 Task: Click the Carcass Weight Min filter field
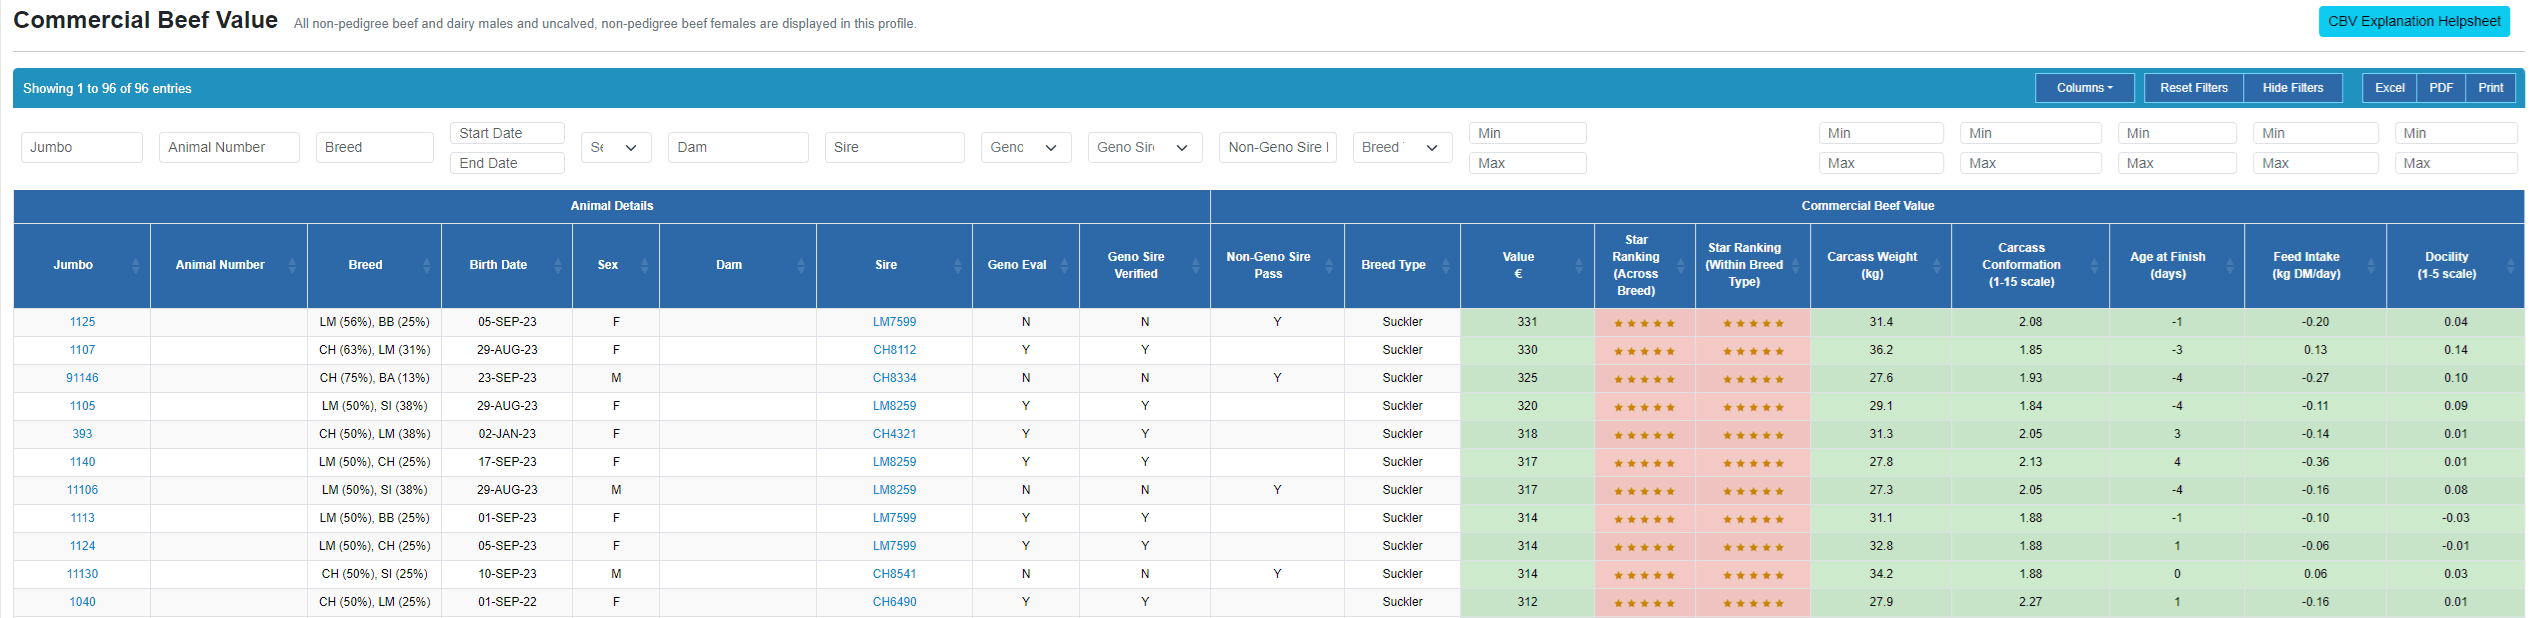pyautogui.click(x=1881, y=133)
